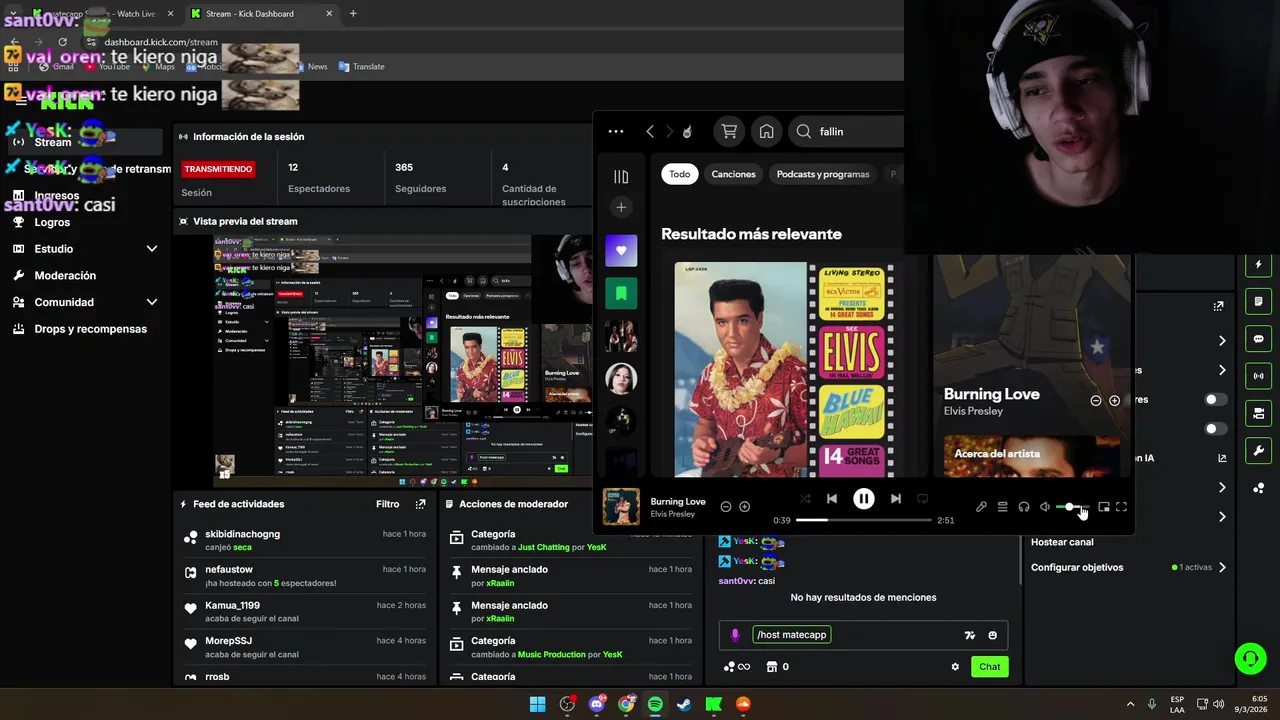Skip to next track in Spotify
Screen dimensions: 1280x720
(x=896, y=499)
